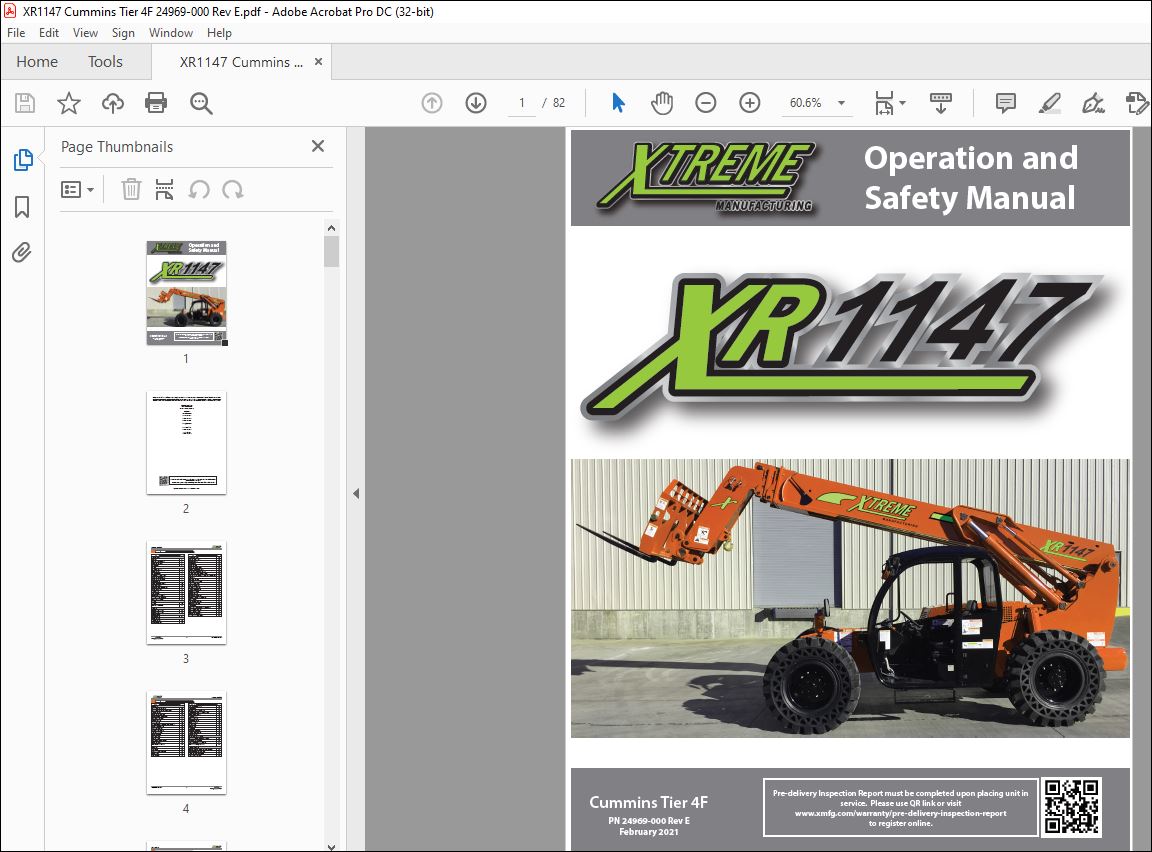Close the XR1147 Cummins document tab
The image size is (1152, 852).
(318, 62)
